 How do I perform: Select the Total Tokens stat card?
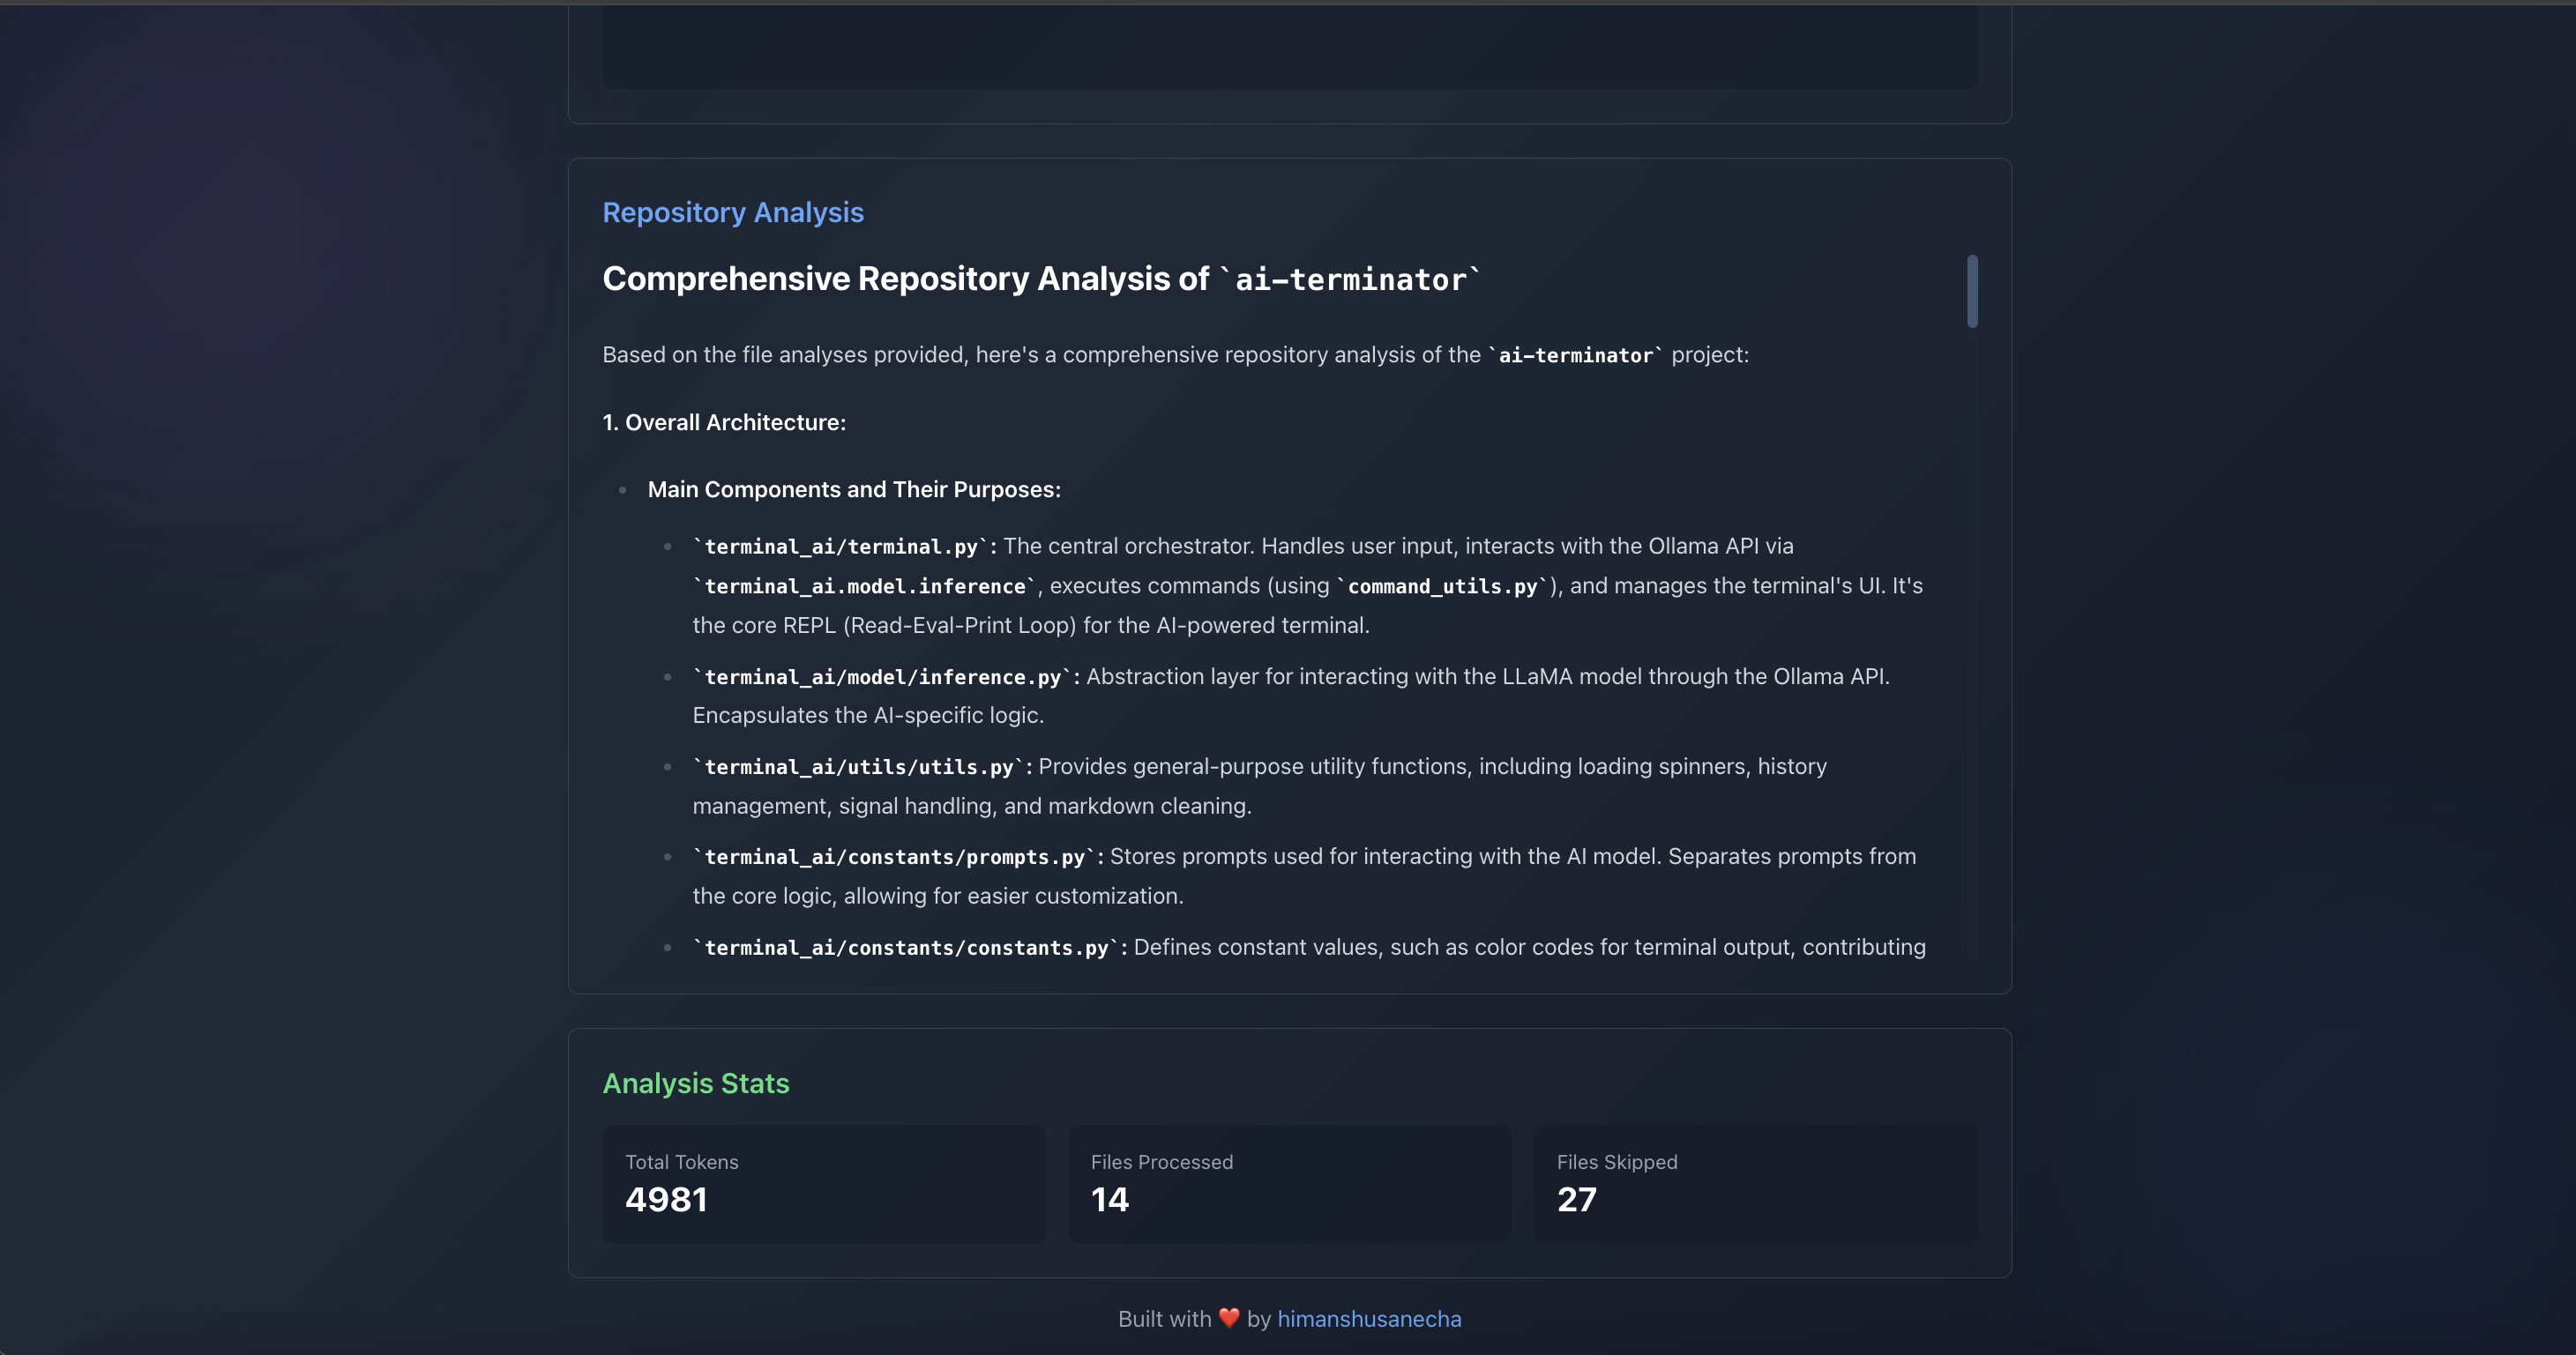[x=823, y=1184]
